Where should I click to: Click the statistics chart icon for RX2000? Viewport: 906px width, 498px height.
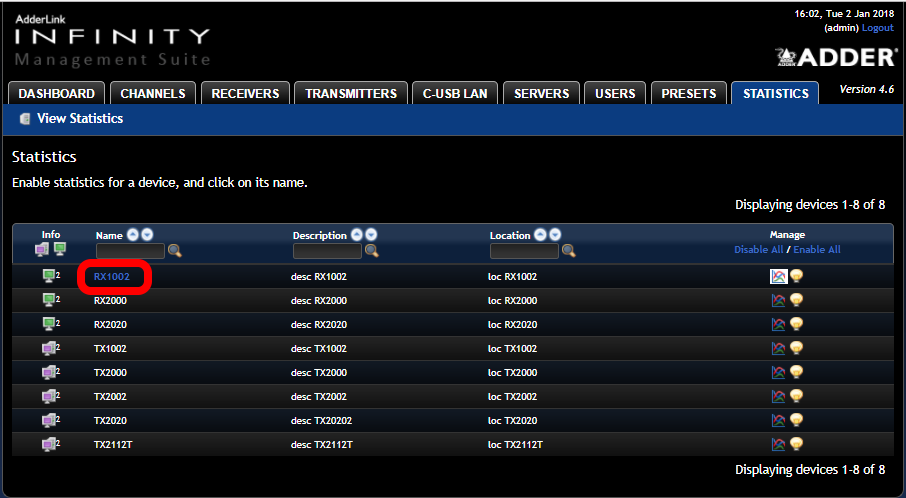[x=778, y=300]
